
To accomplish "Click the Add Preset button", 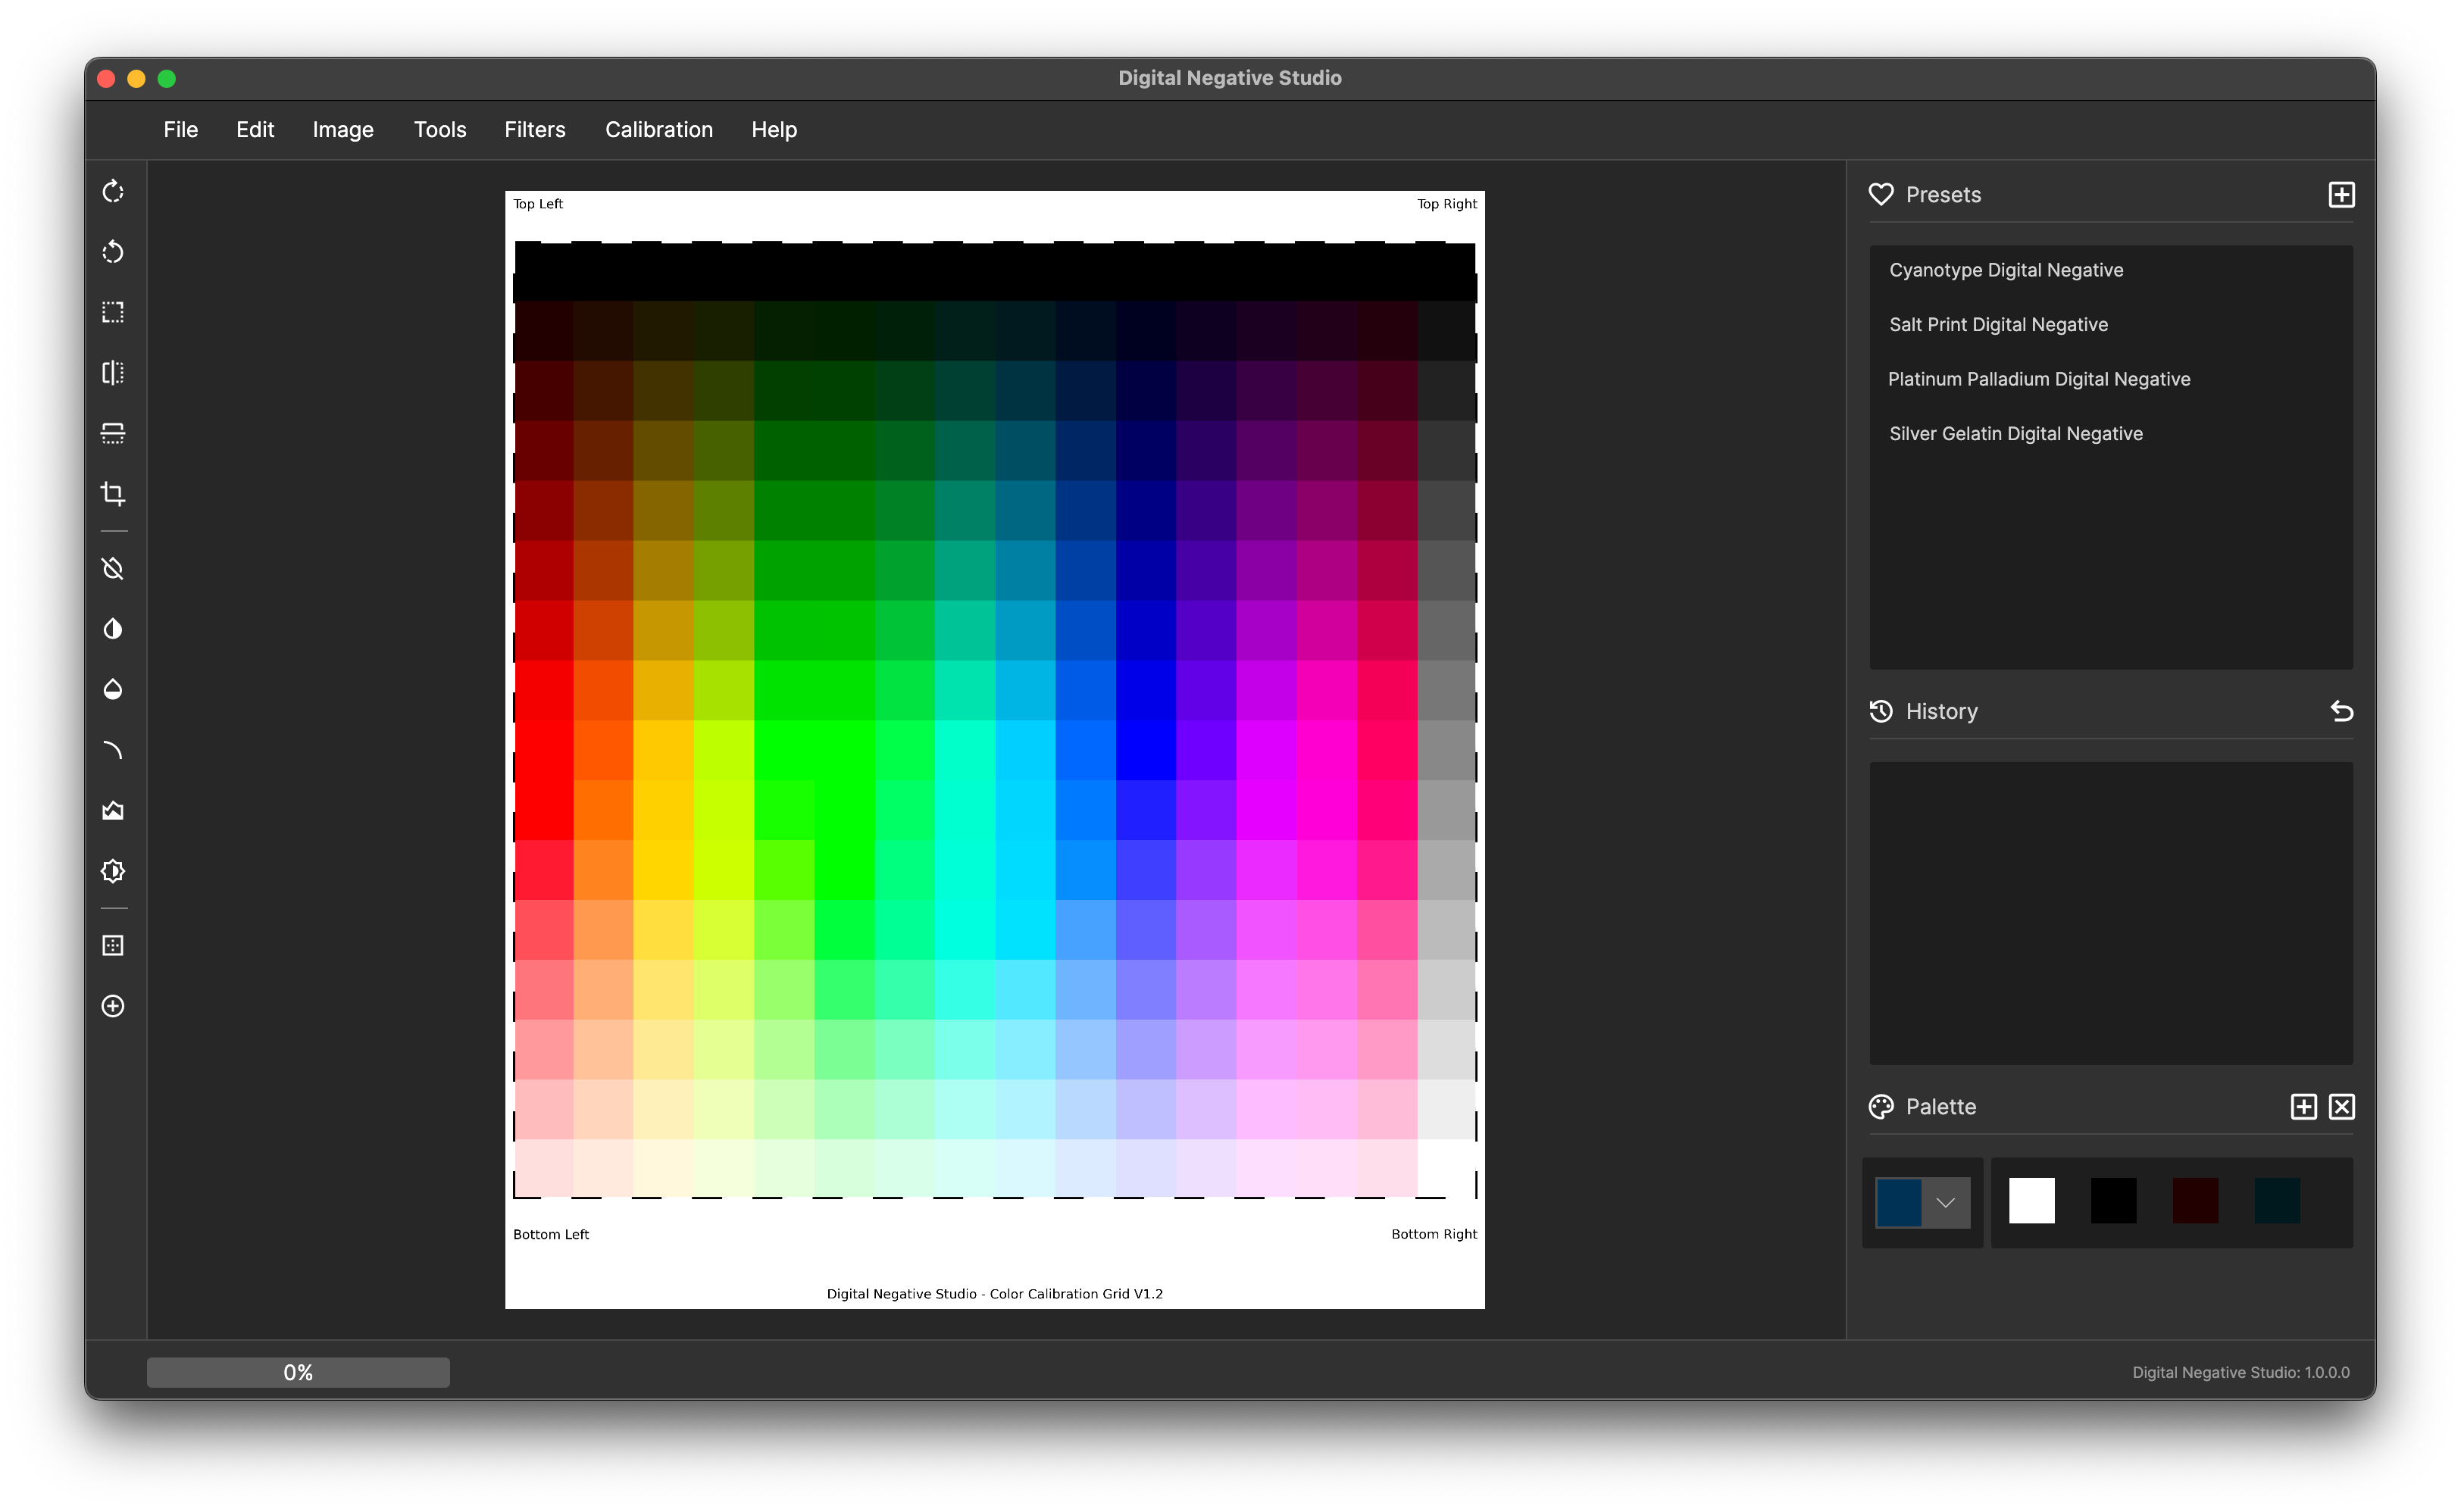I will click(x=2340, y=193).
